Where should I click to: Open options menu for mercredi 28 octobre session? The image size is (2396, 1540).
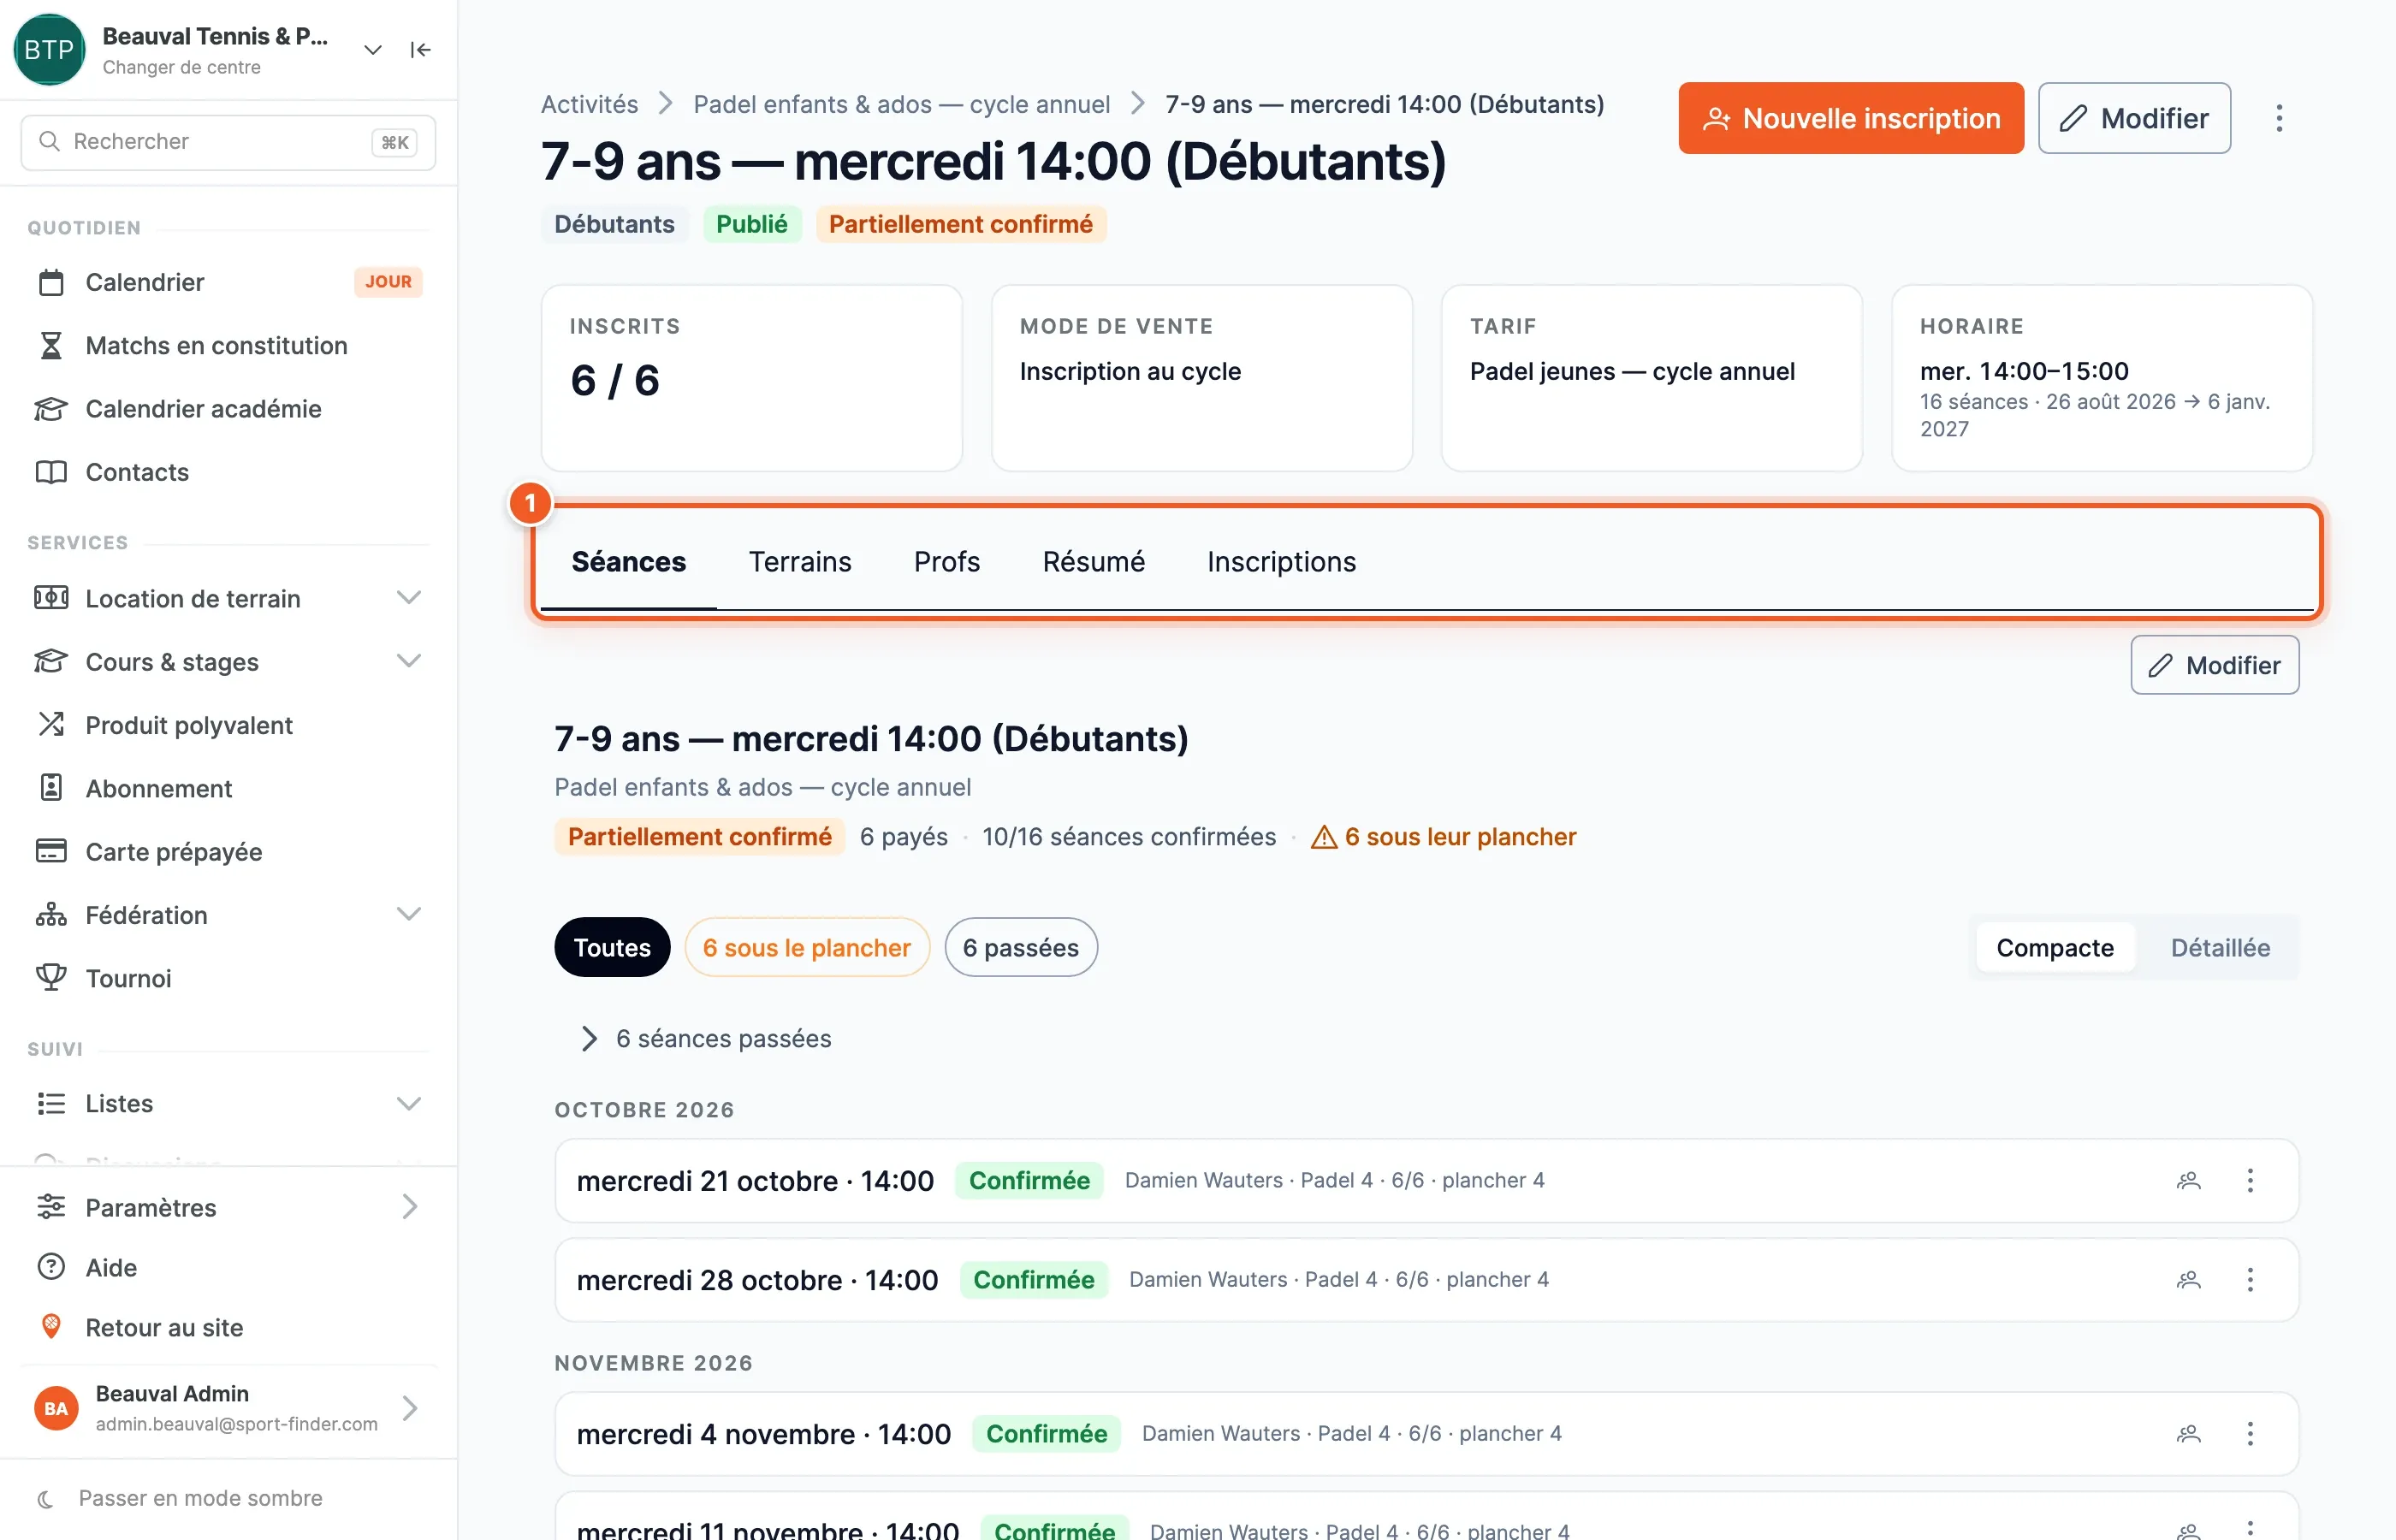tap(2250, 1280)
